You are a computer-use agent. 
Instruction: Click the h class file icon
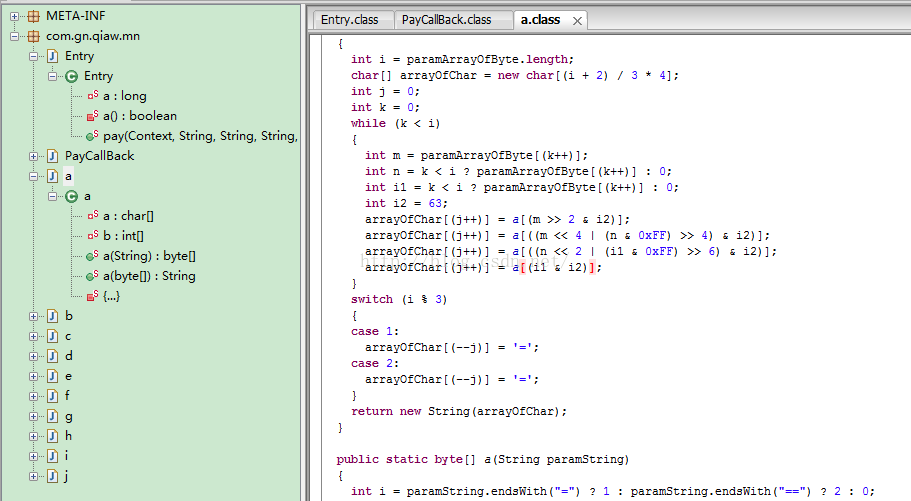click(53, 436)
